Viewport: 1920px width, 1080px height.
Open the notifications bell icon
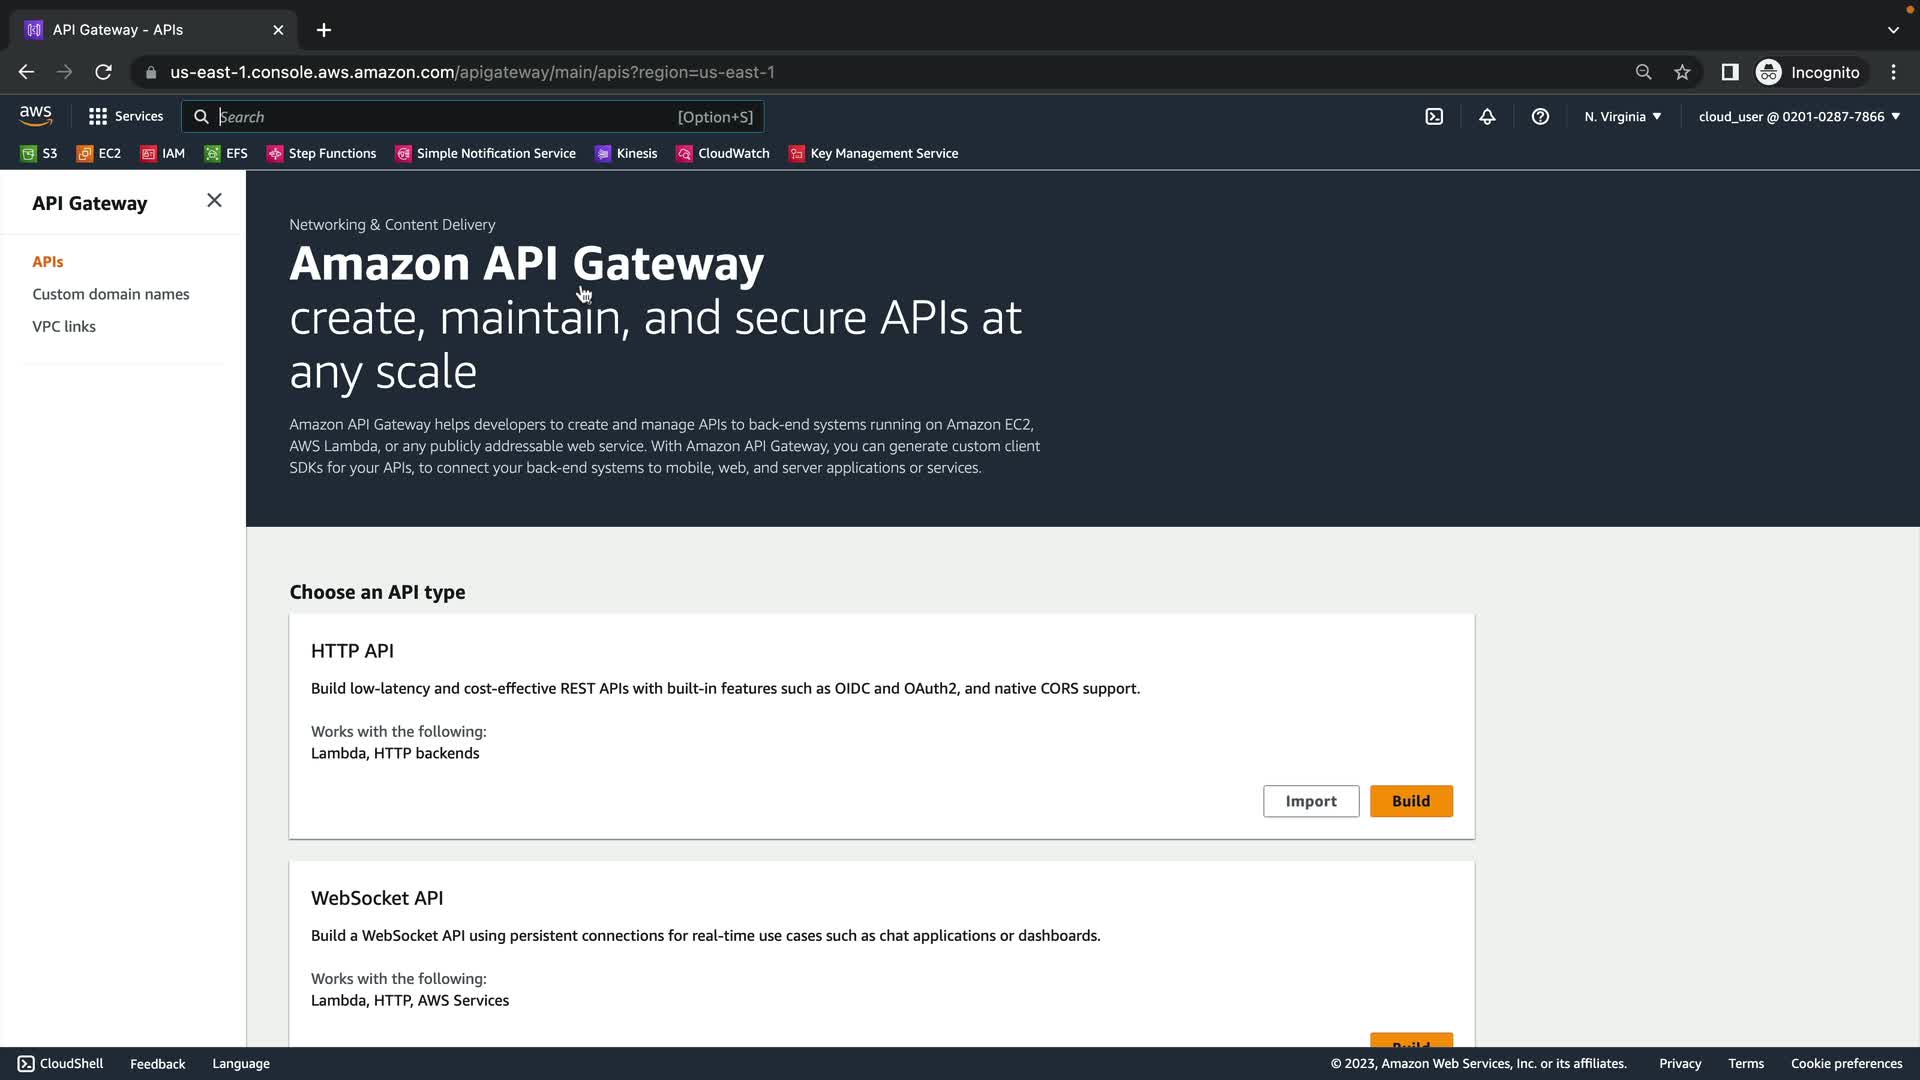click(x=1487, y=117)
